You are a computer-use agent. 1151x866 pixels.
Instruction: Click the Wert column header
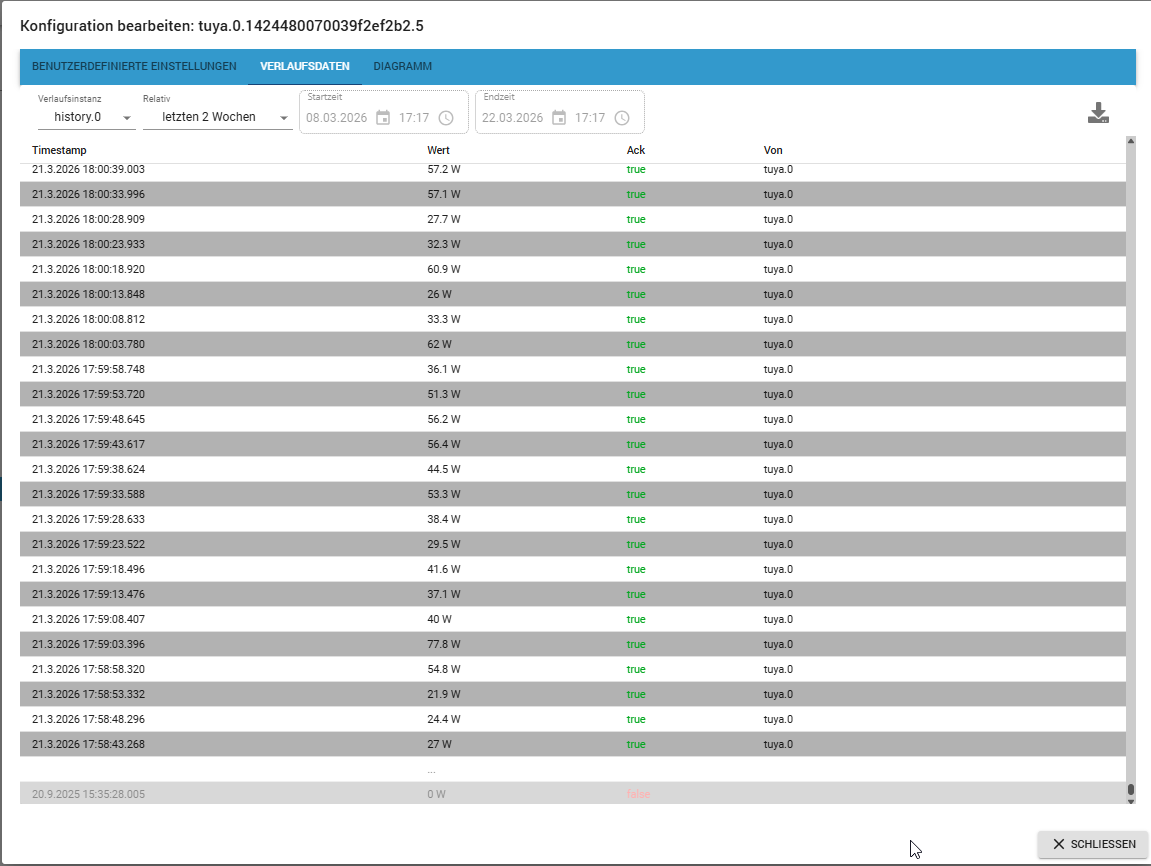coord(438,150)
